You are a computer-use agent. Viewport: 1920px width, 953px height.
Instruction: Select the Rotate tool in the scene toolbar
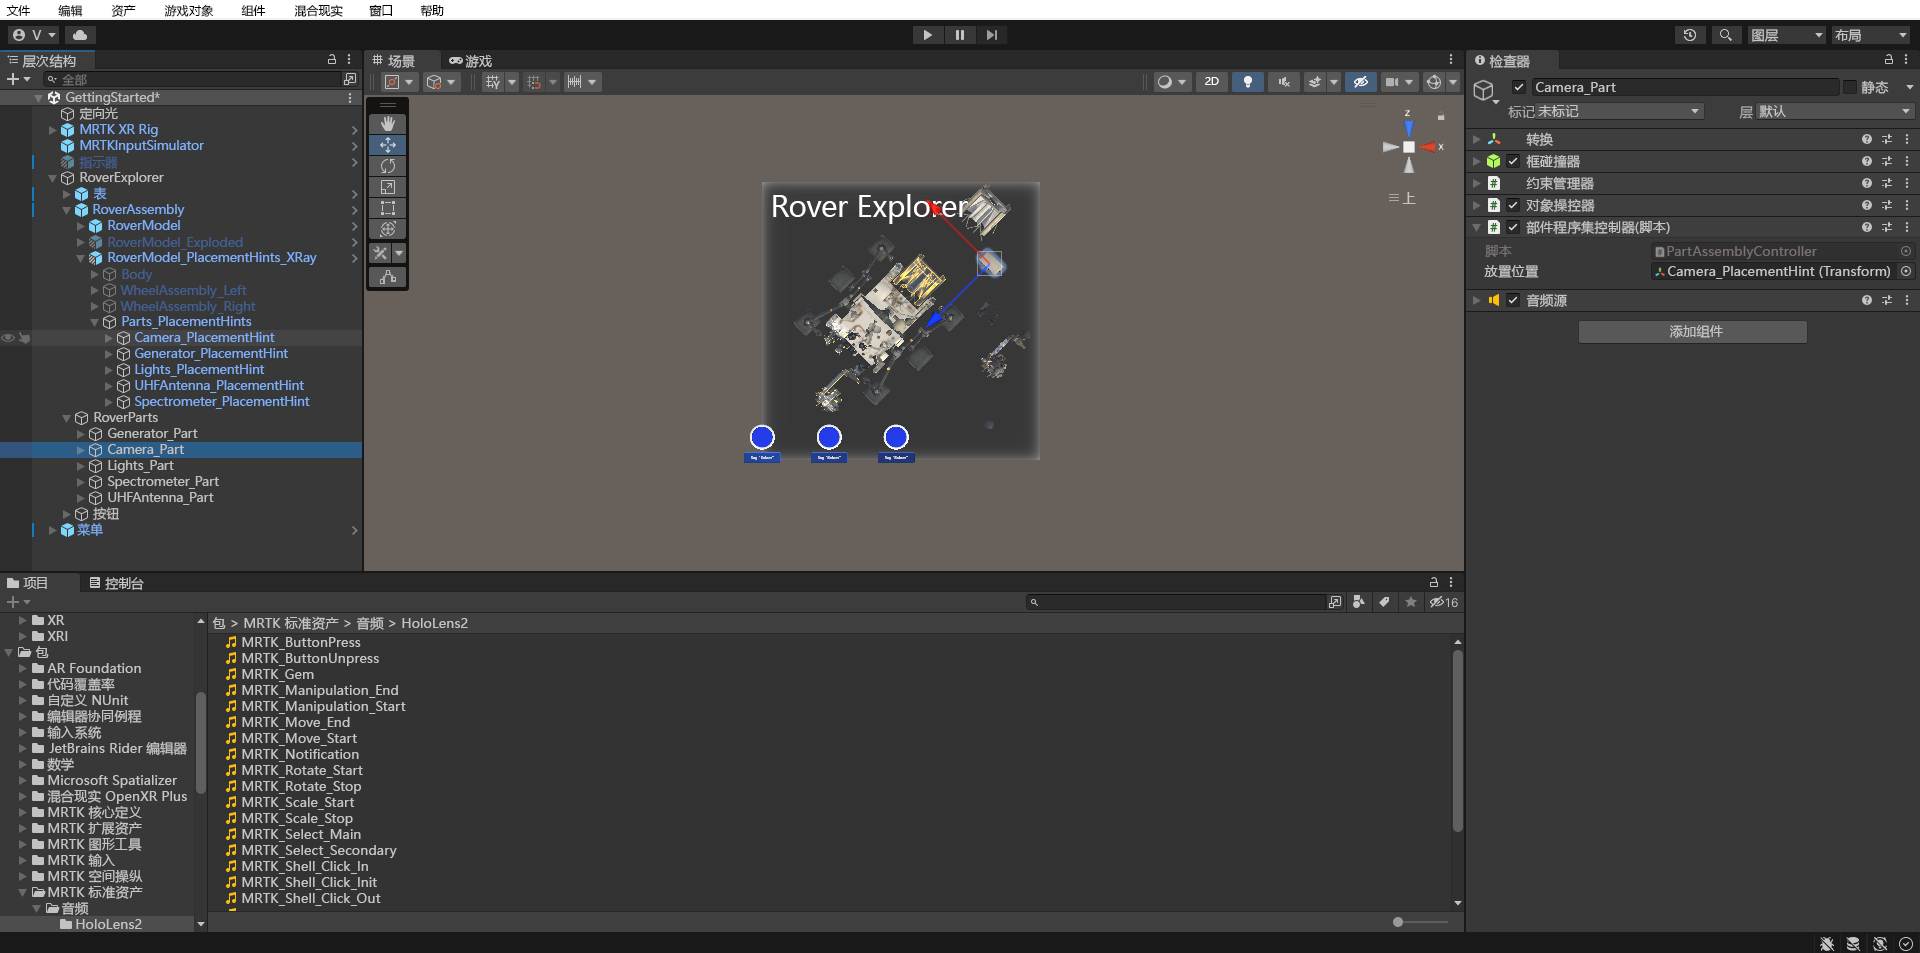[387, 166]
